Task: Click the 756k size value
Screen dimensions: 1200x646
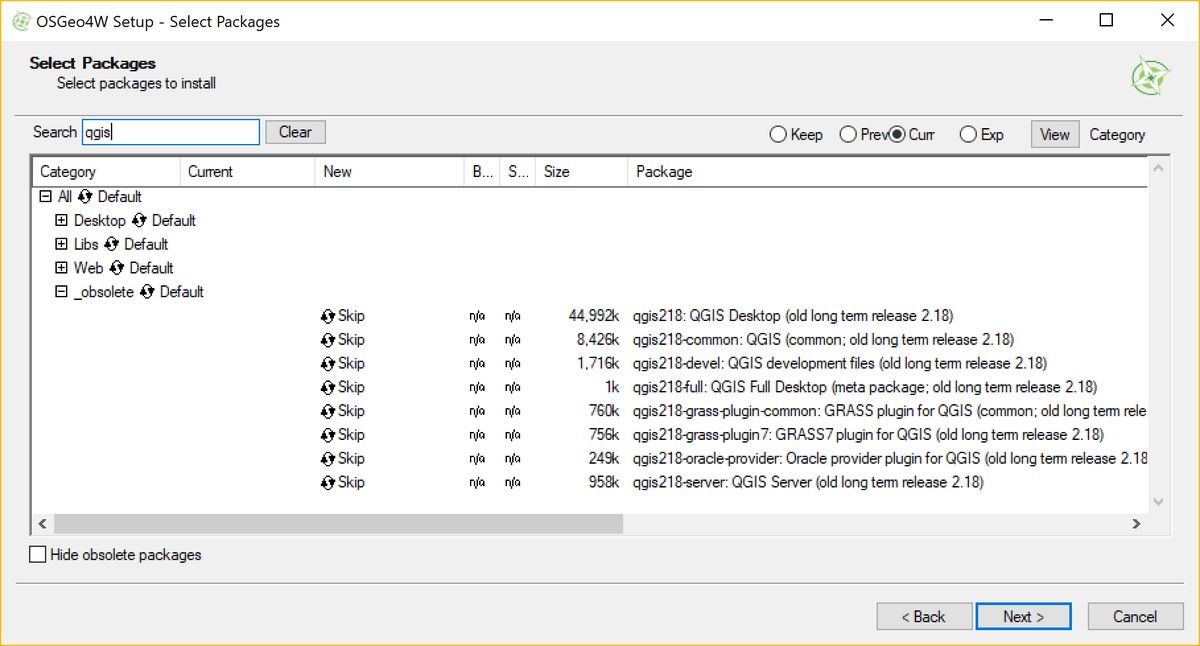Action: coord(604,435)
